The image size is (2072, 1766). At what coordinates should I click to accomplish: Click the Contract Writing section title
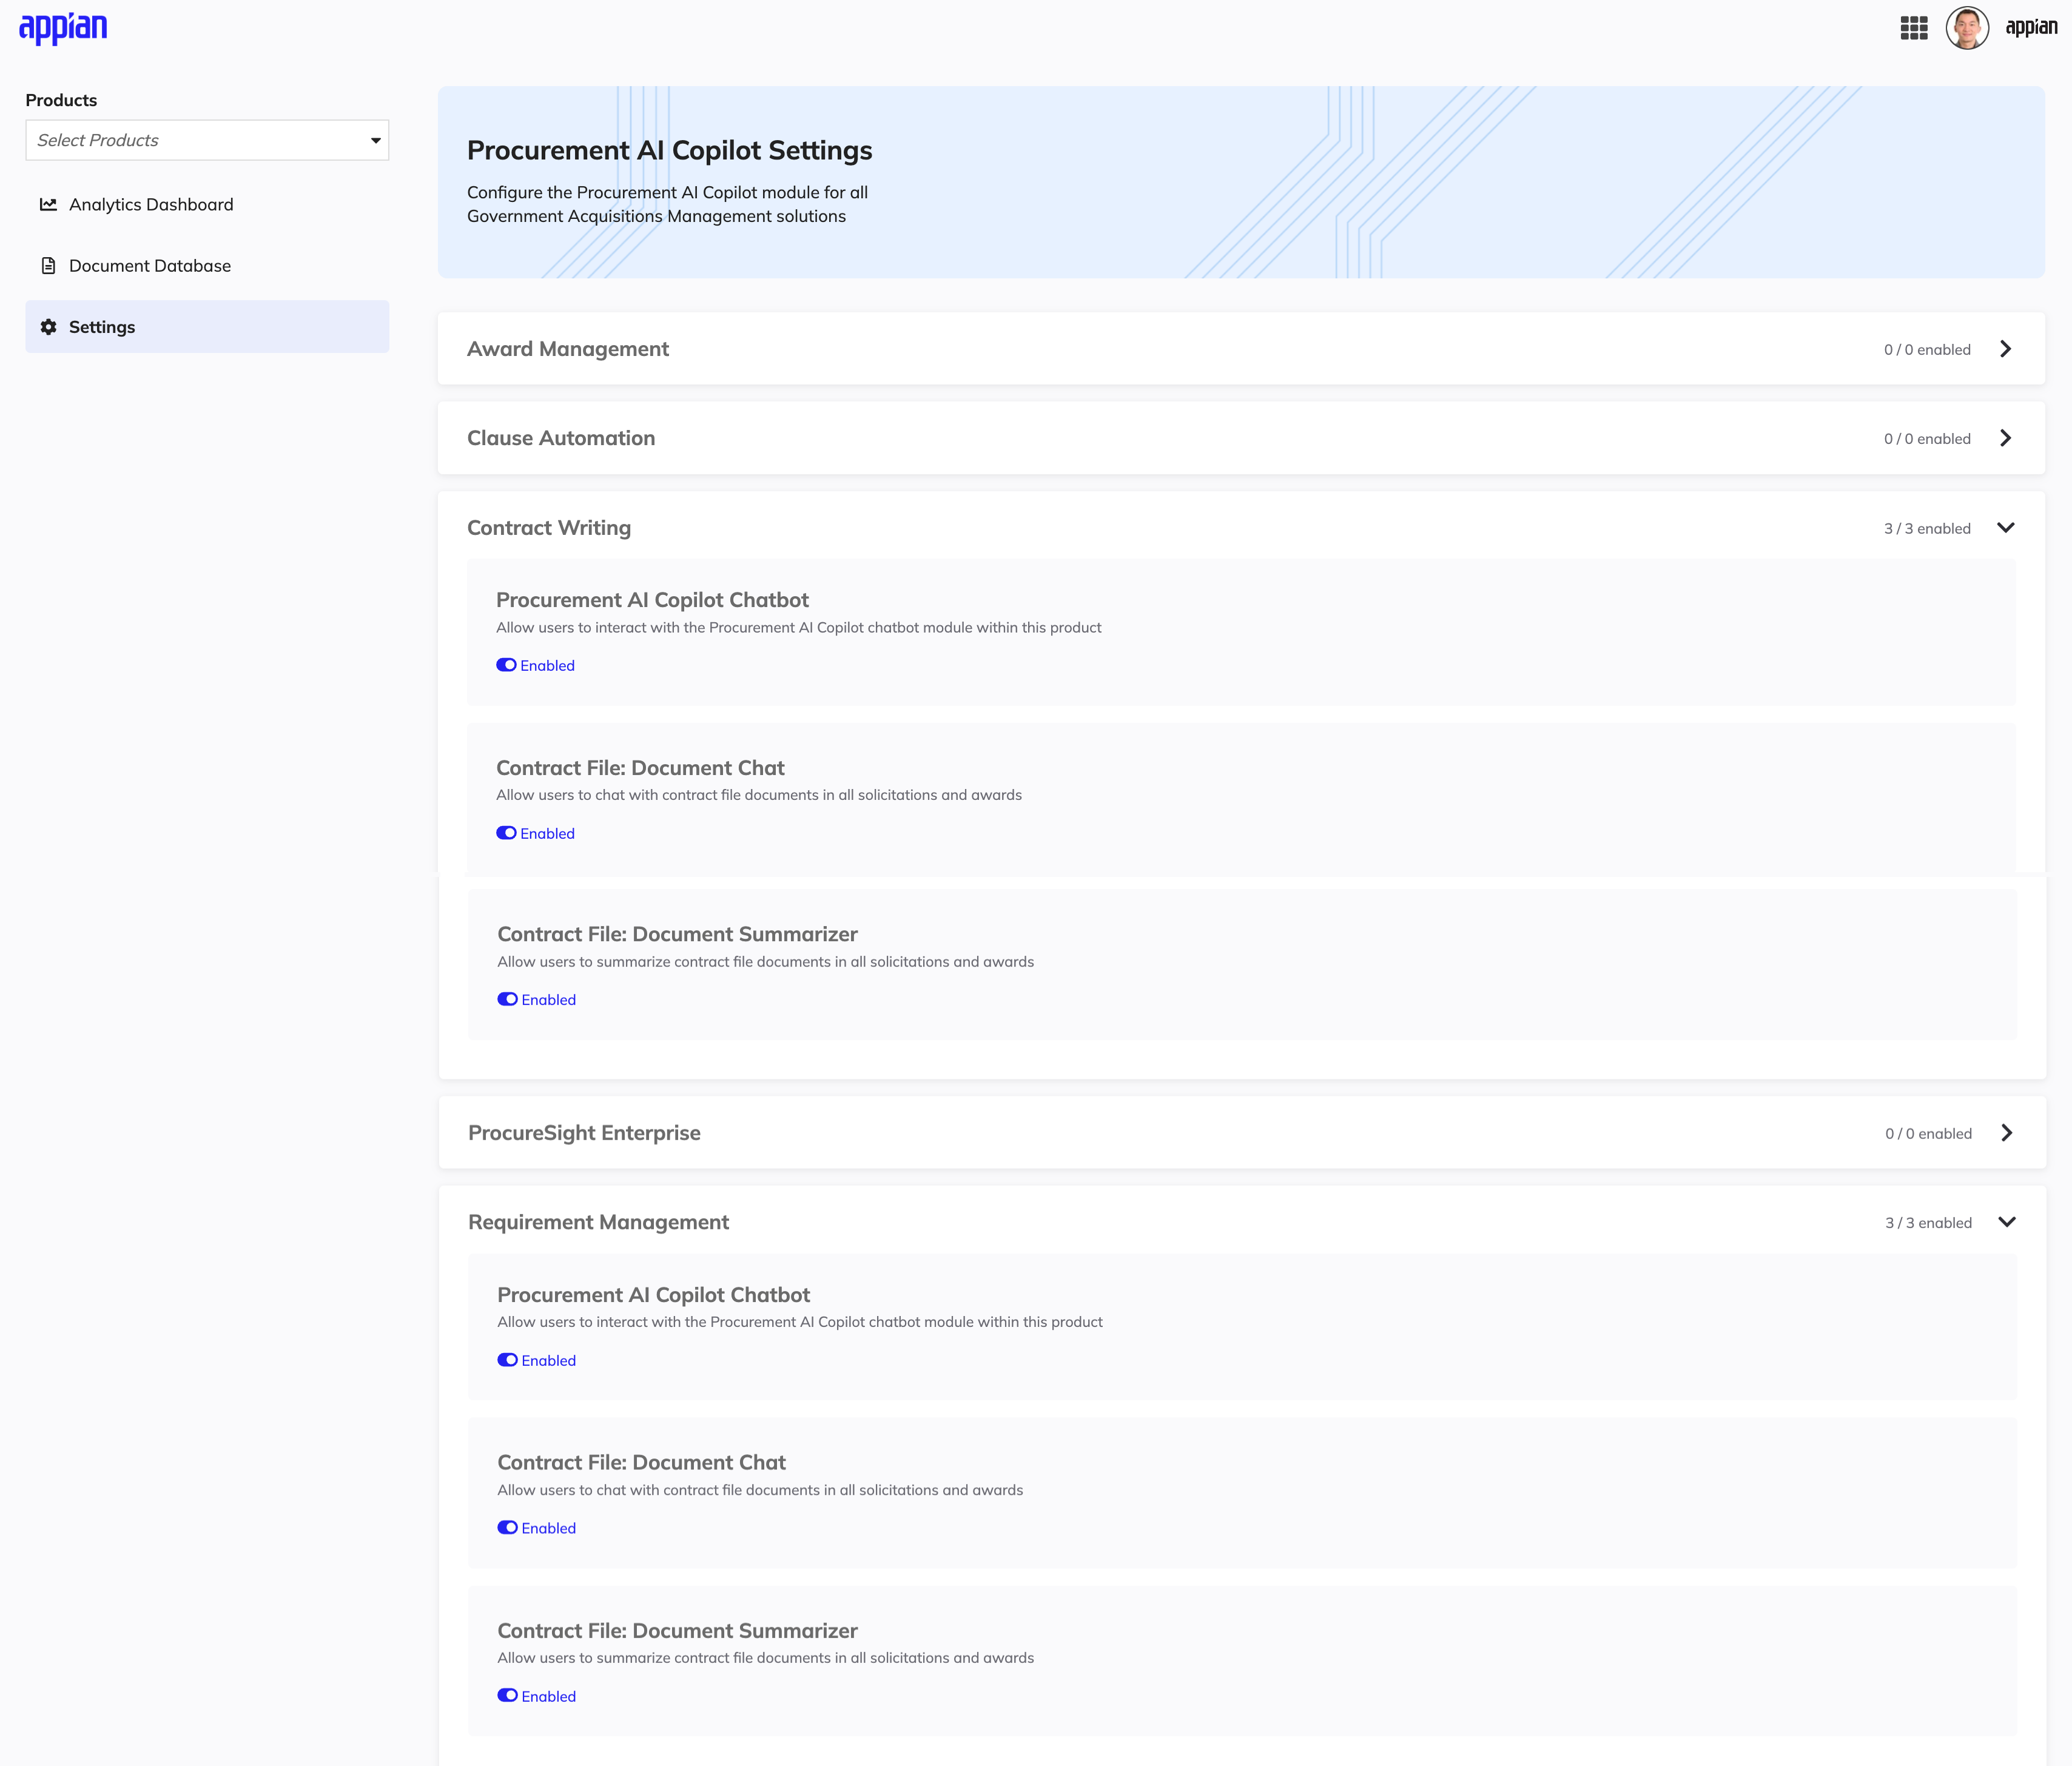click(x=549, y=528)
